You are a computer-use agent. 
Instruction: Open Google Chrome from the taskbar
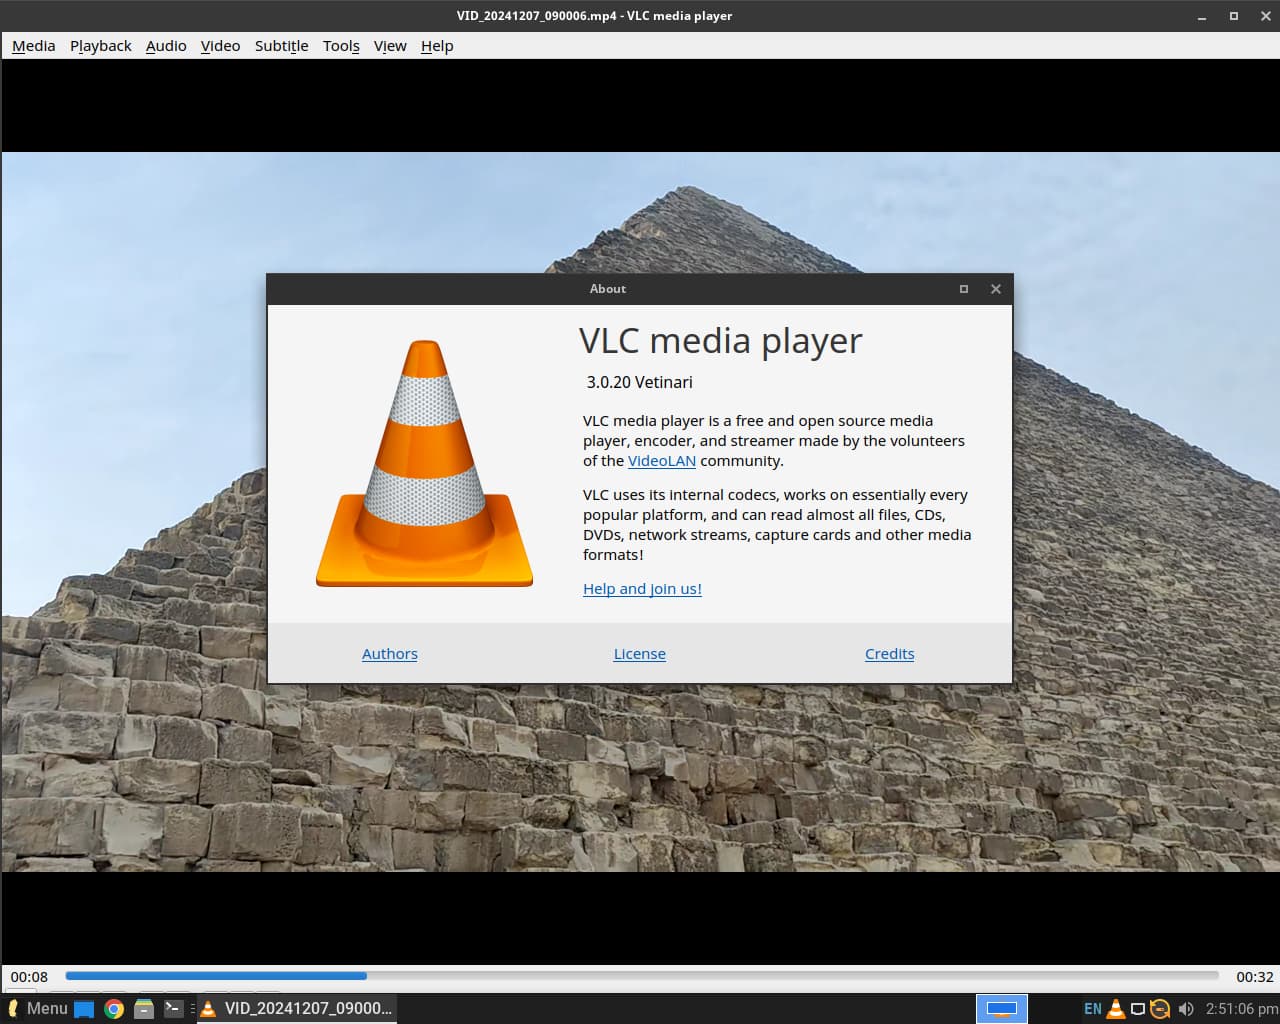click(114, 1009)
